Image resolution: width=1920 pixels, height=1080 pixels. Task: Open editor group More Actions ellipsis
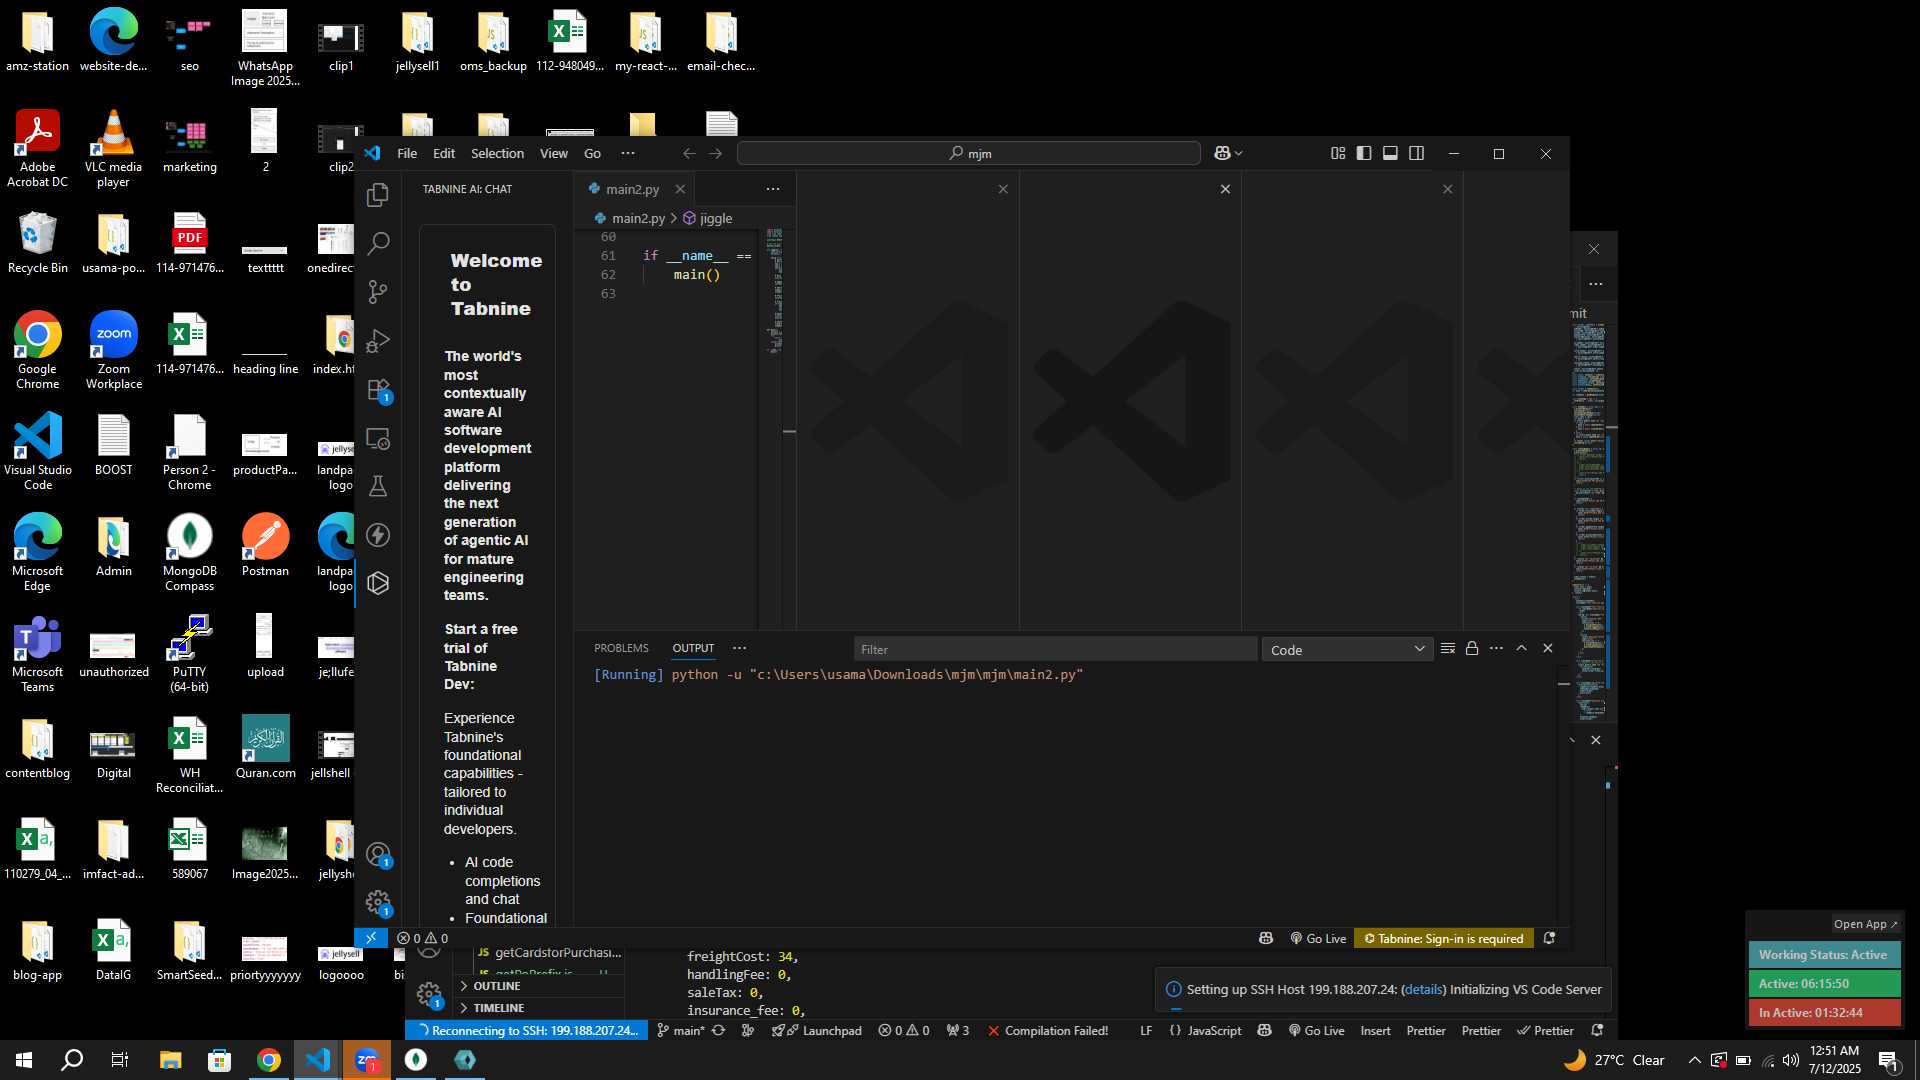click(x=773, y=189)
